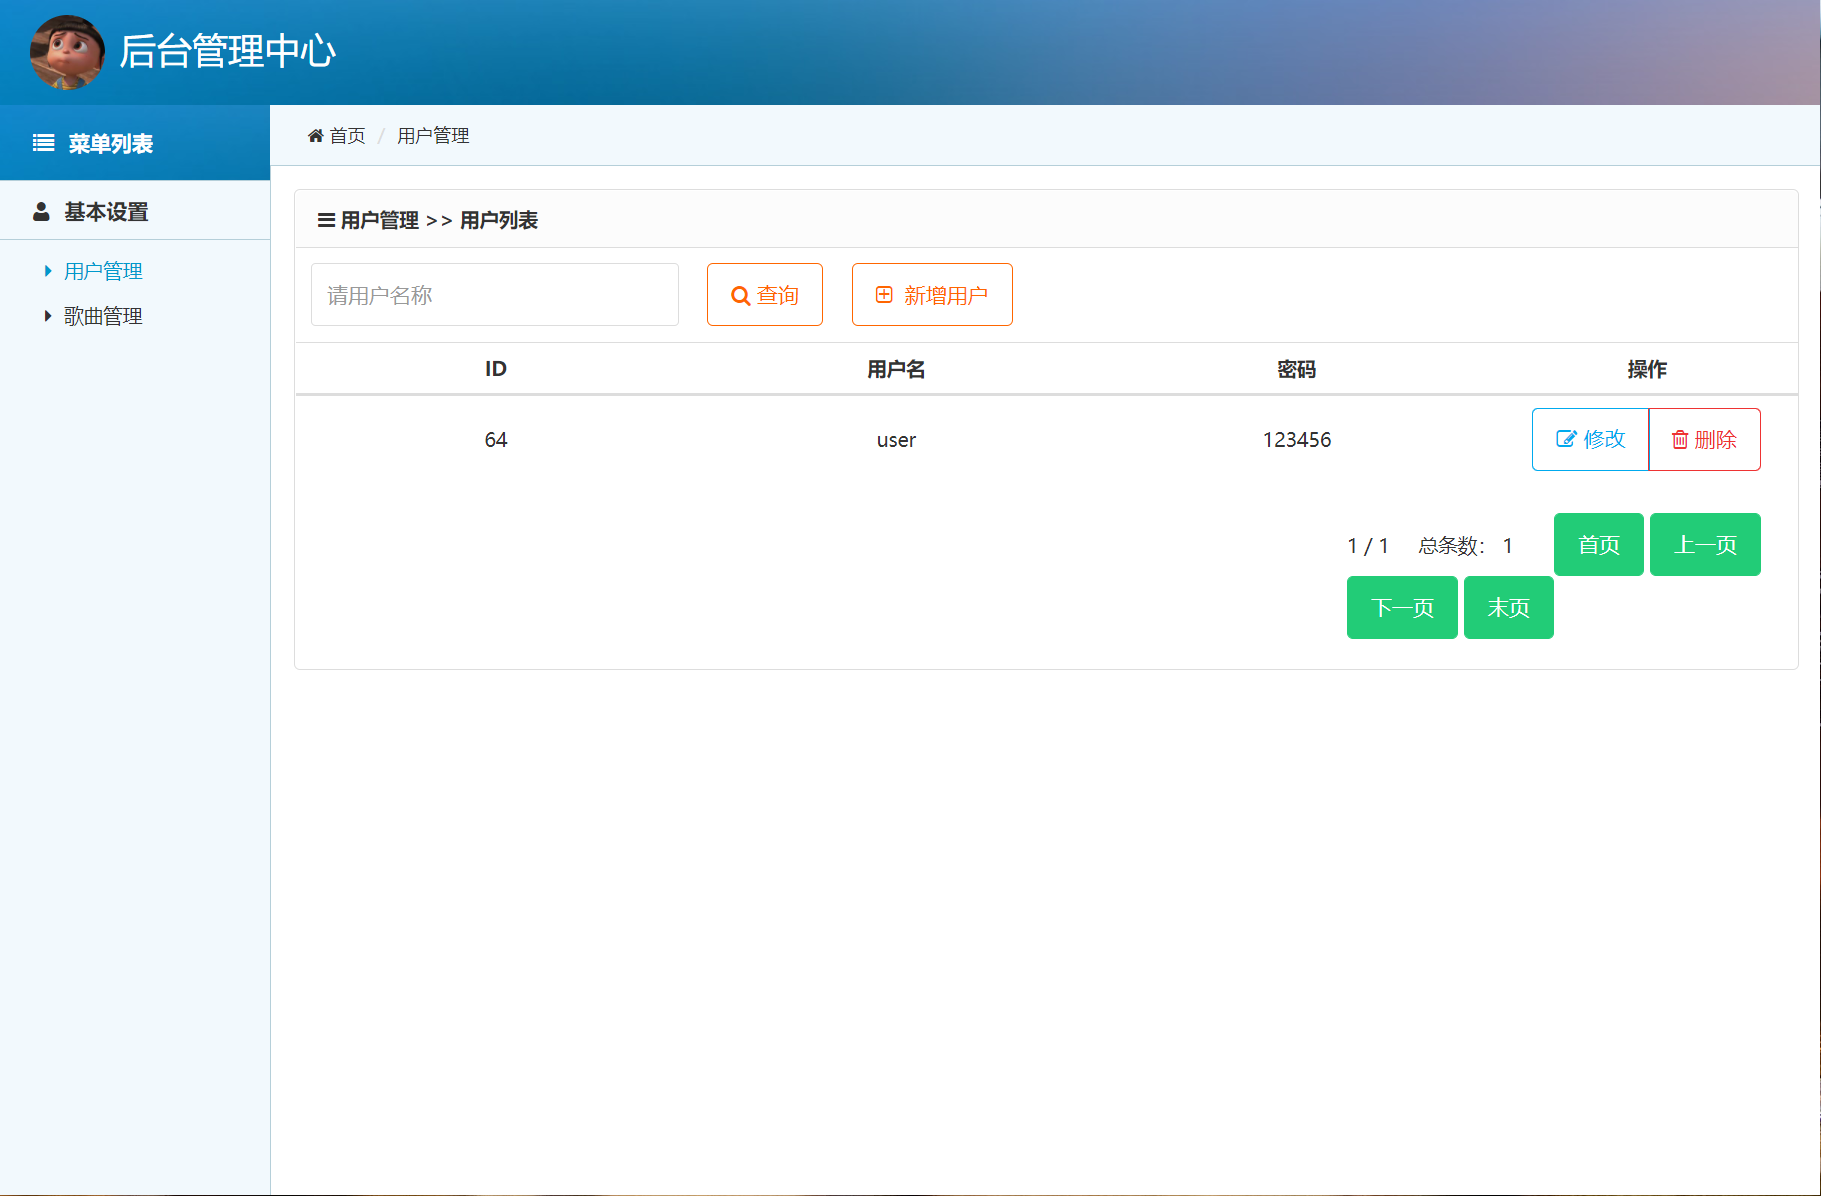
Task: Click the home icon in breadcrumb
Action: click(x=315, y=136)
